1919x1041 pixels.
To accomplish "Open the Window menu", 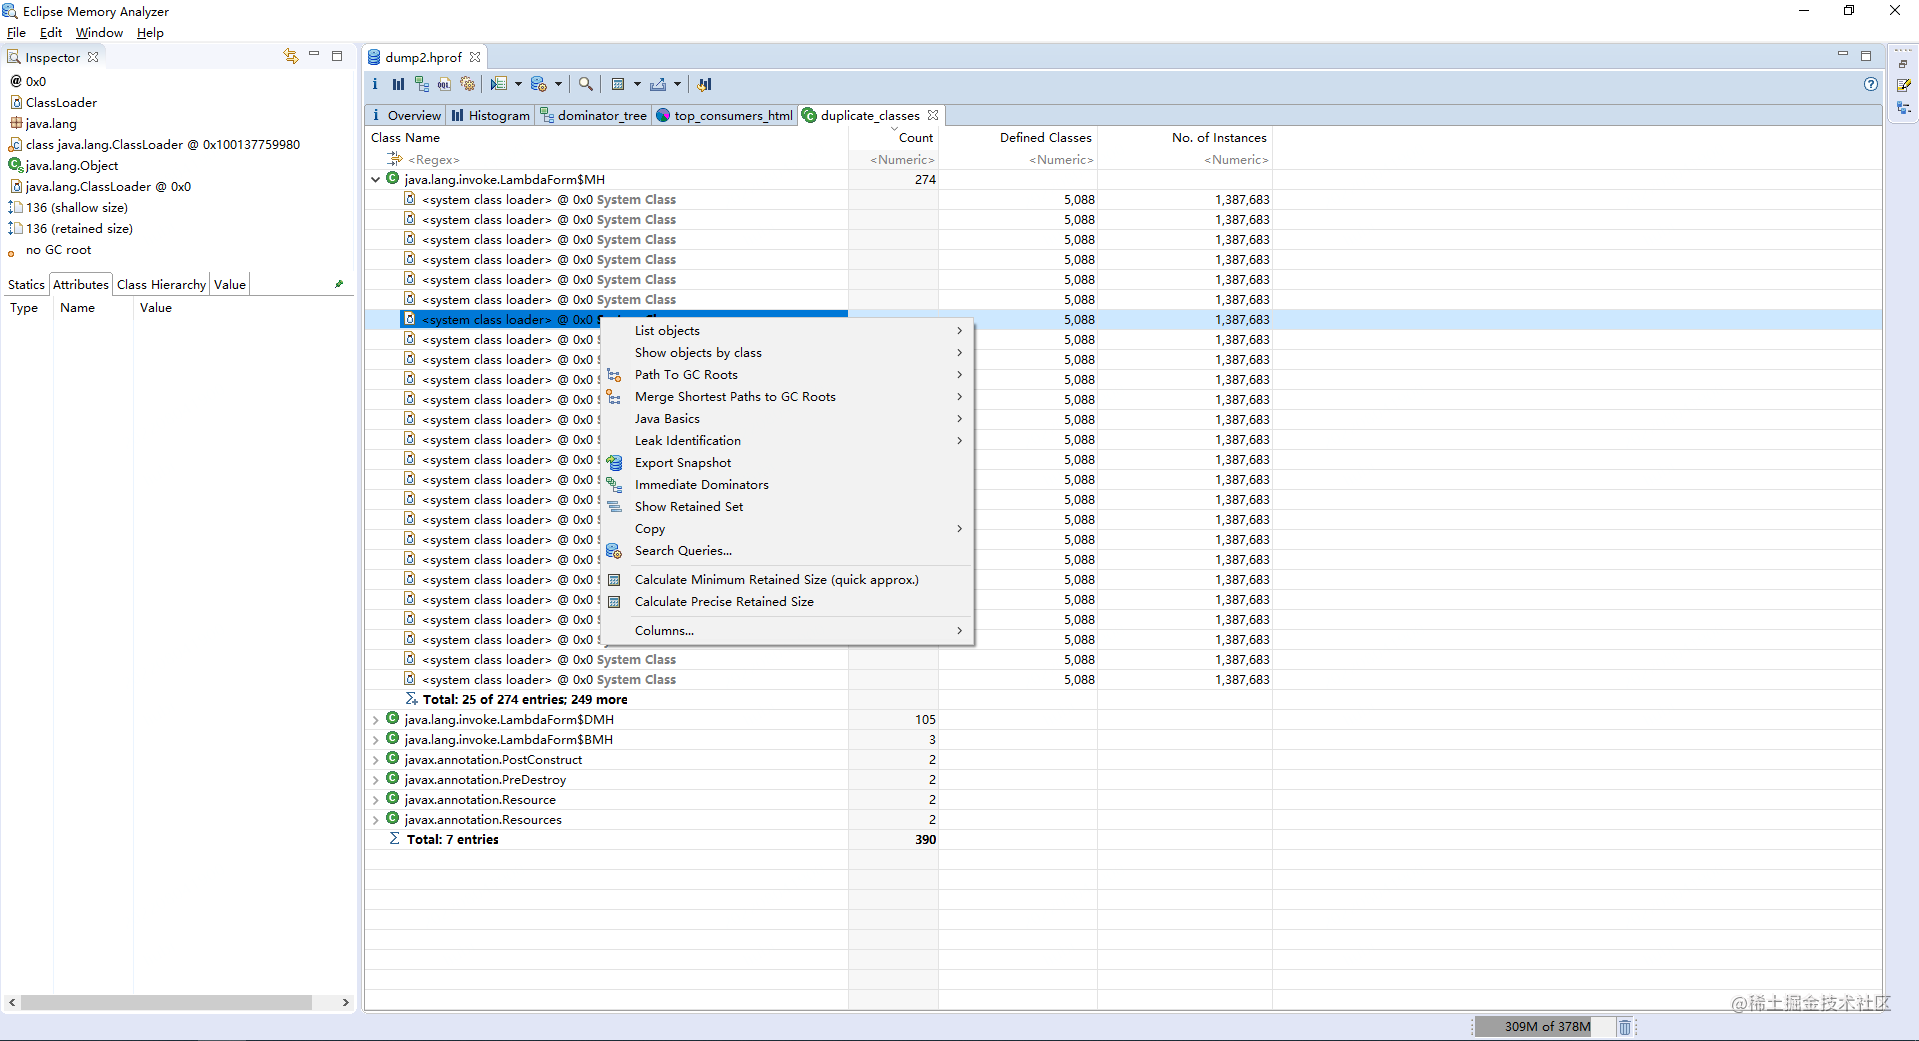I will 99,32.
